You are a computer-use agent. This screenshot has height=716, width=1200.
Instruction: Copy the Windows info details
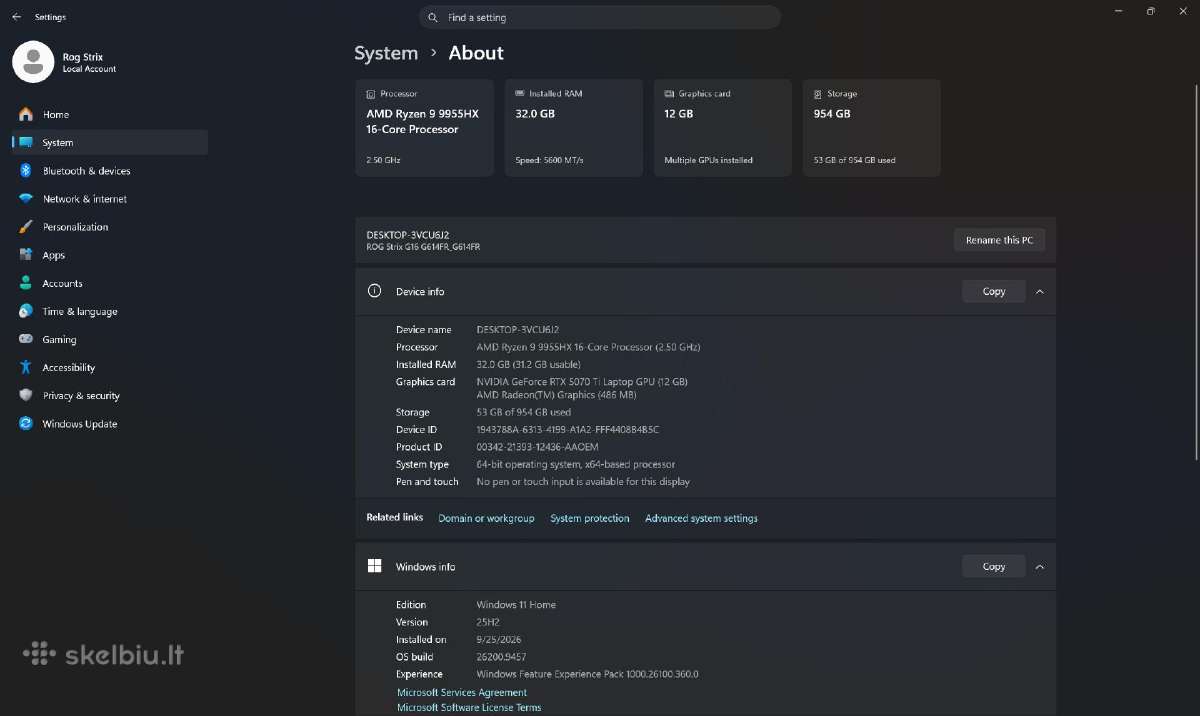(x=994, y=566)
